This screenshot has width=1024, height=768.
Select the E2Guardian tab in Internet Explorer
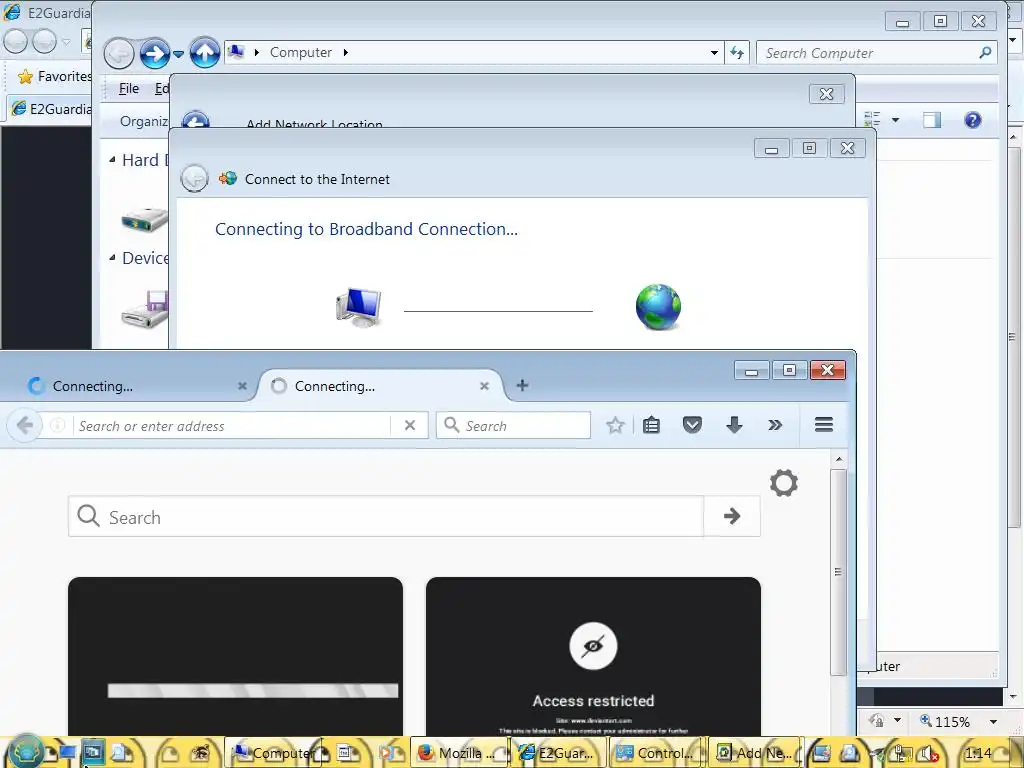click(51, 108)
